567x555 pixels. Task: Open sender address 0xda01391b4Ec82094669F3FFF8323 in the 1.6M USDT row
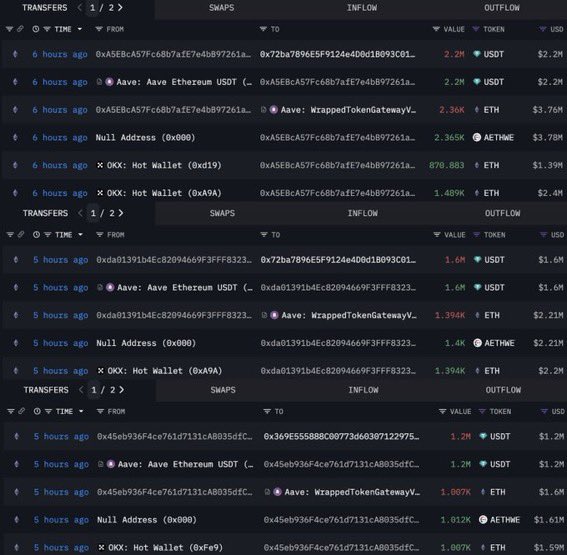click(174, 260)
